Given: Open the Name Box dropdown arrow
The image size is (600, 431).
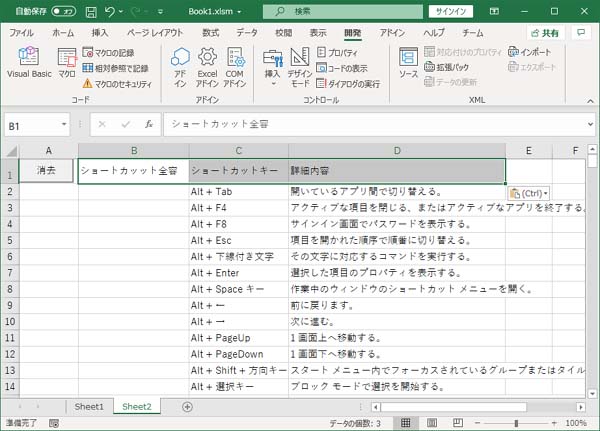Looking at the screenshot, I should pos(64,124).
